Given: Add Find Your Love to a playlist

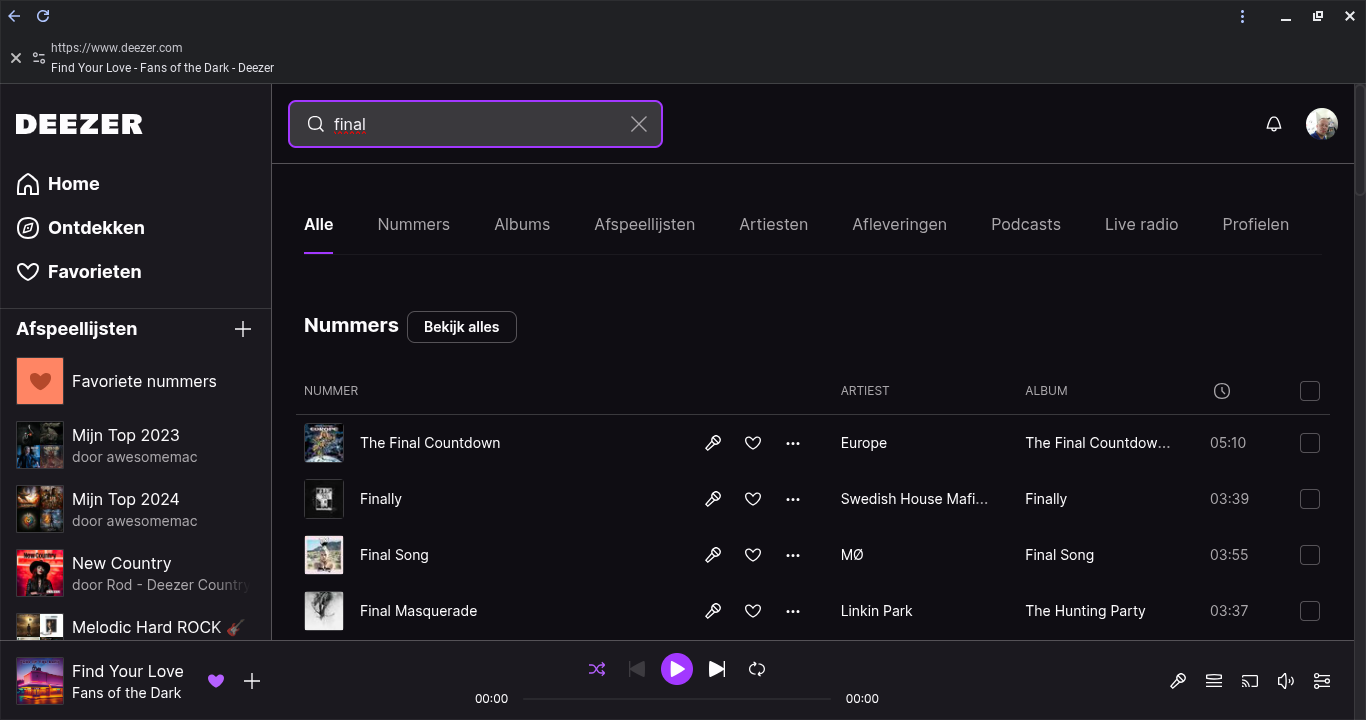Looking at the screenshot, I should [x=252, y=681].
